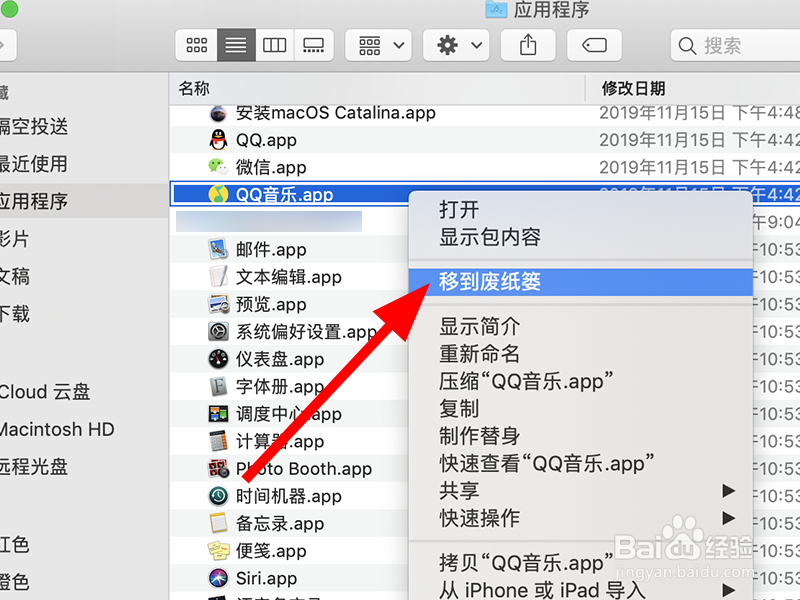Image resolution: width=800 pixels, height=600 pixels.
Task: Choose 显示简介 from the context menu
Action: tap(581, 327)
